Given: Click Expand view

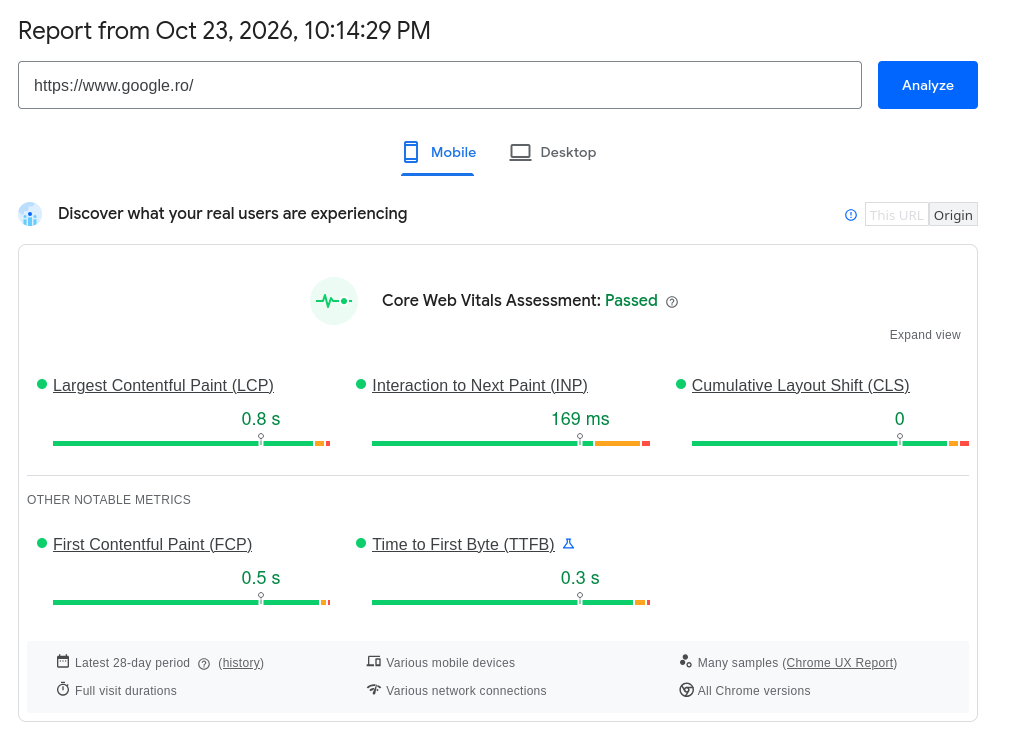Looking at the screenshot, I should 925,335.
